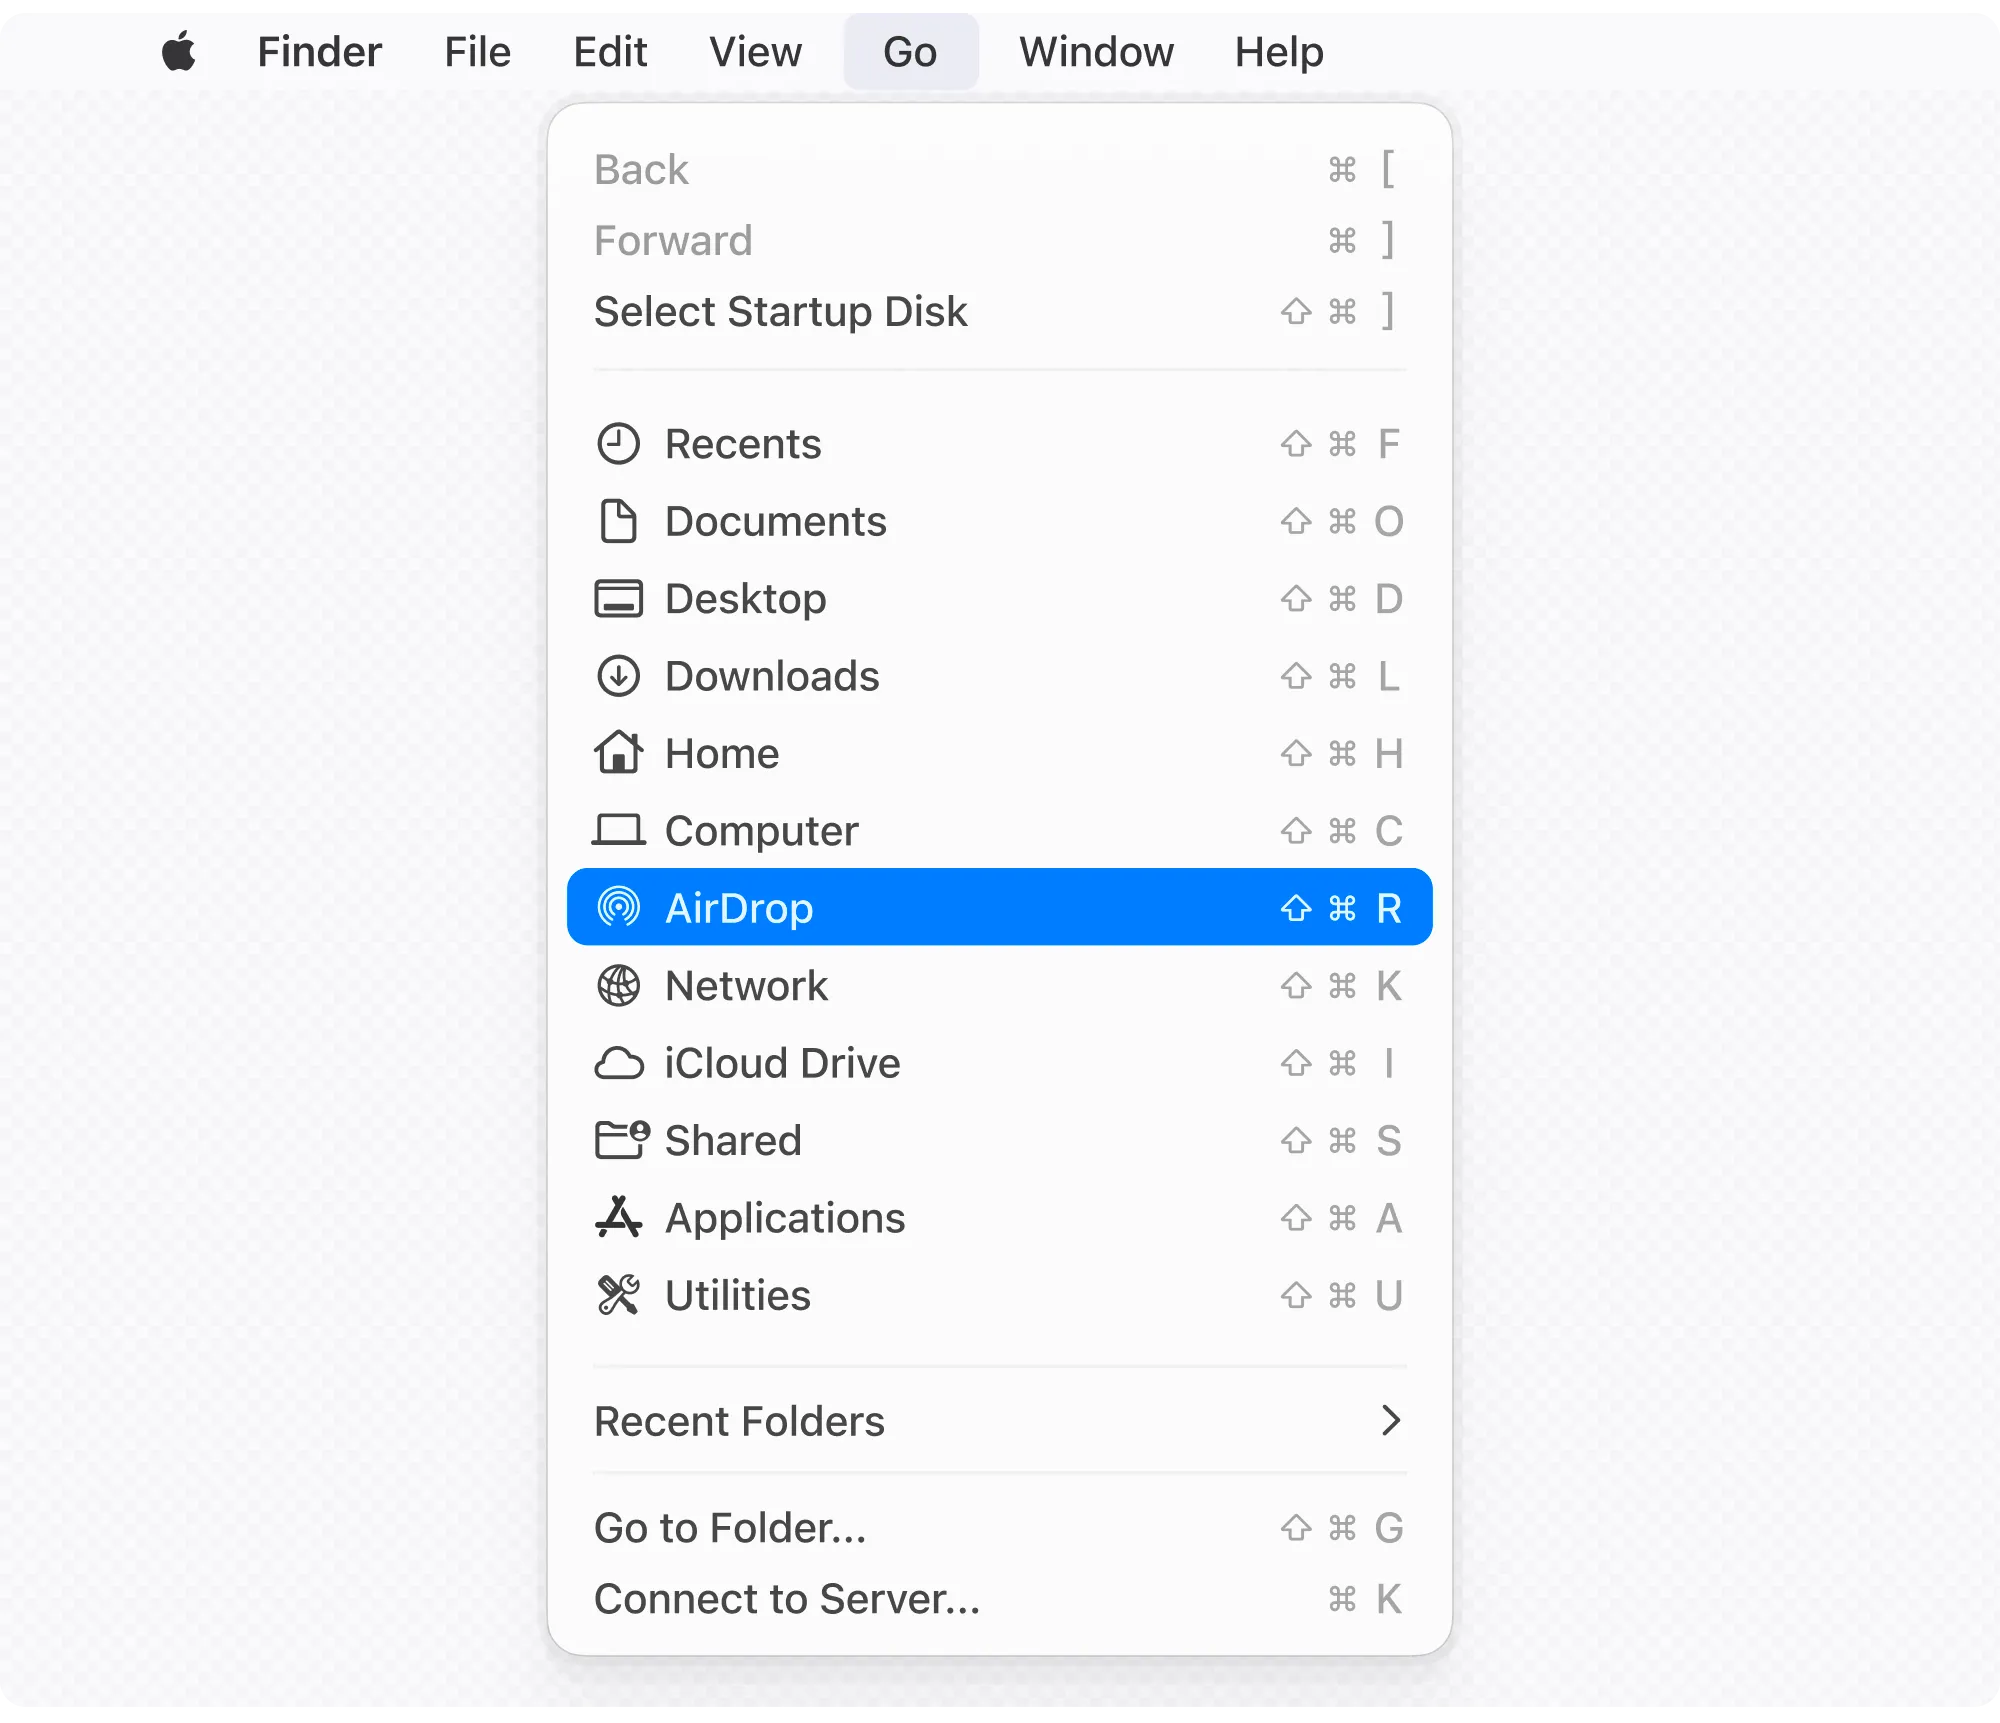Click the Computer laptop icon
2000x1723 pixels.
(618, 830)
